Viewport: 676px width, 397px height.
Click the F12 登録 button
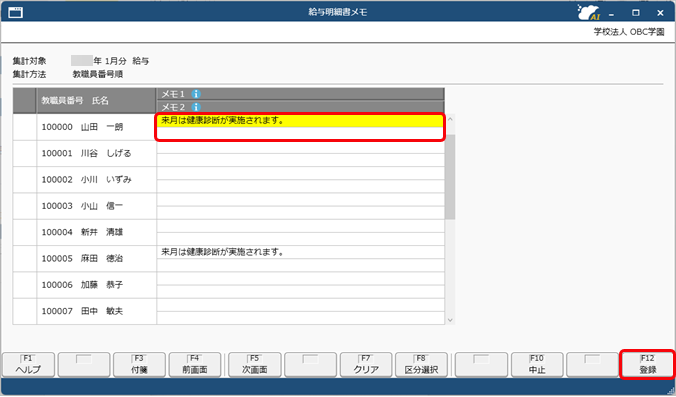[x=647, y=365]
